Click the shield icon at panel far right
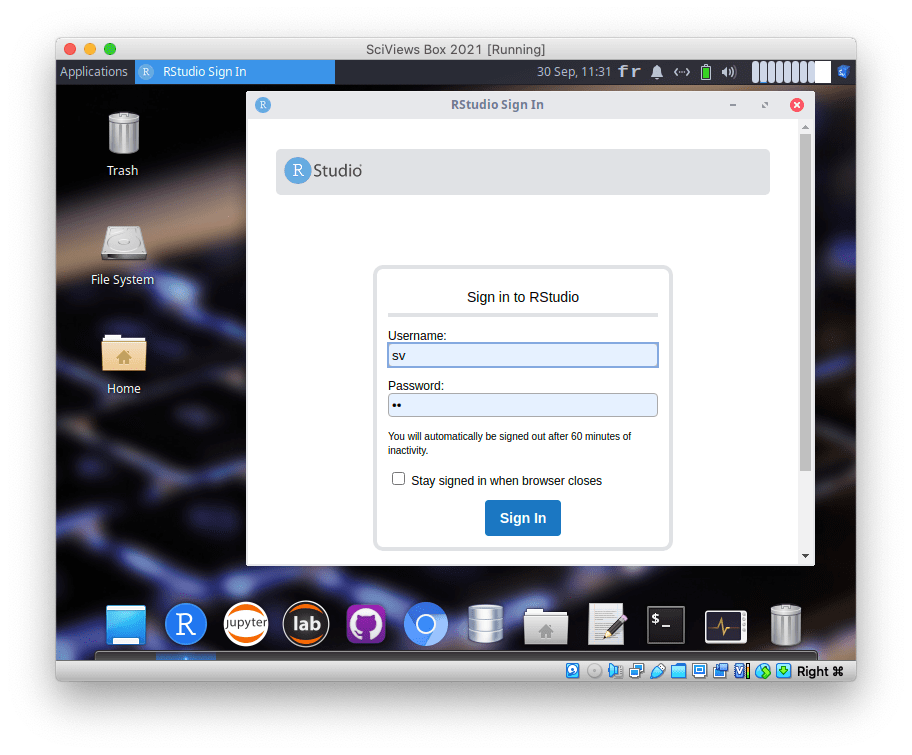This screenshot has height=755, width=912. (x=843, y=72)
